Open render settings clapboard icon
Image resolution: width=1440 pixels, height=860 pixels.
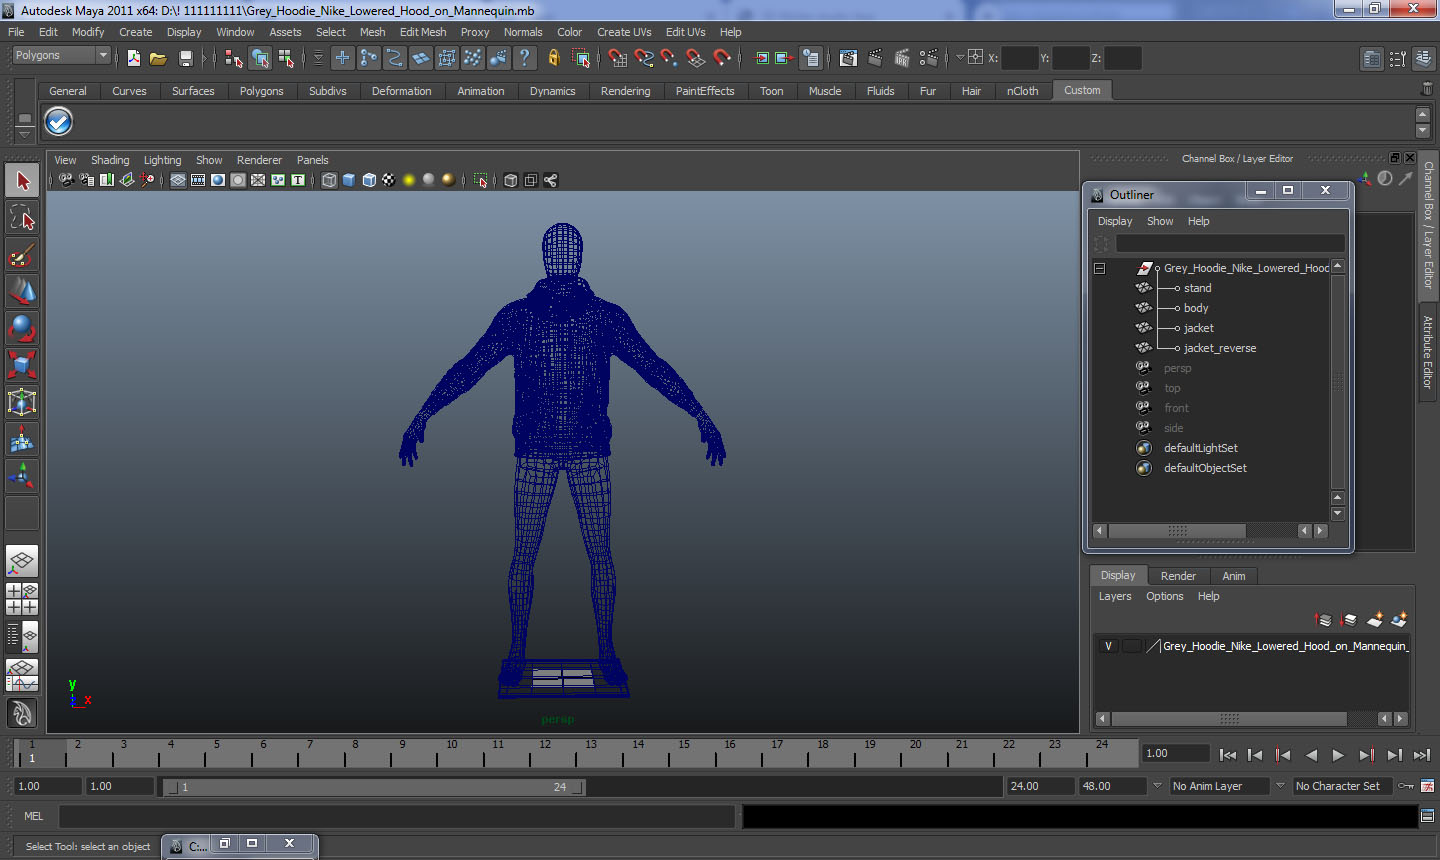928,58
